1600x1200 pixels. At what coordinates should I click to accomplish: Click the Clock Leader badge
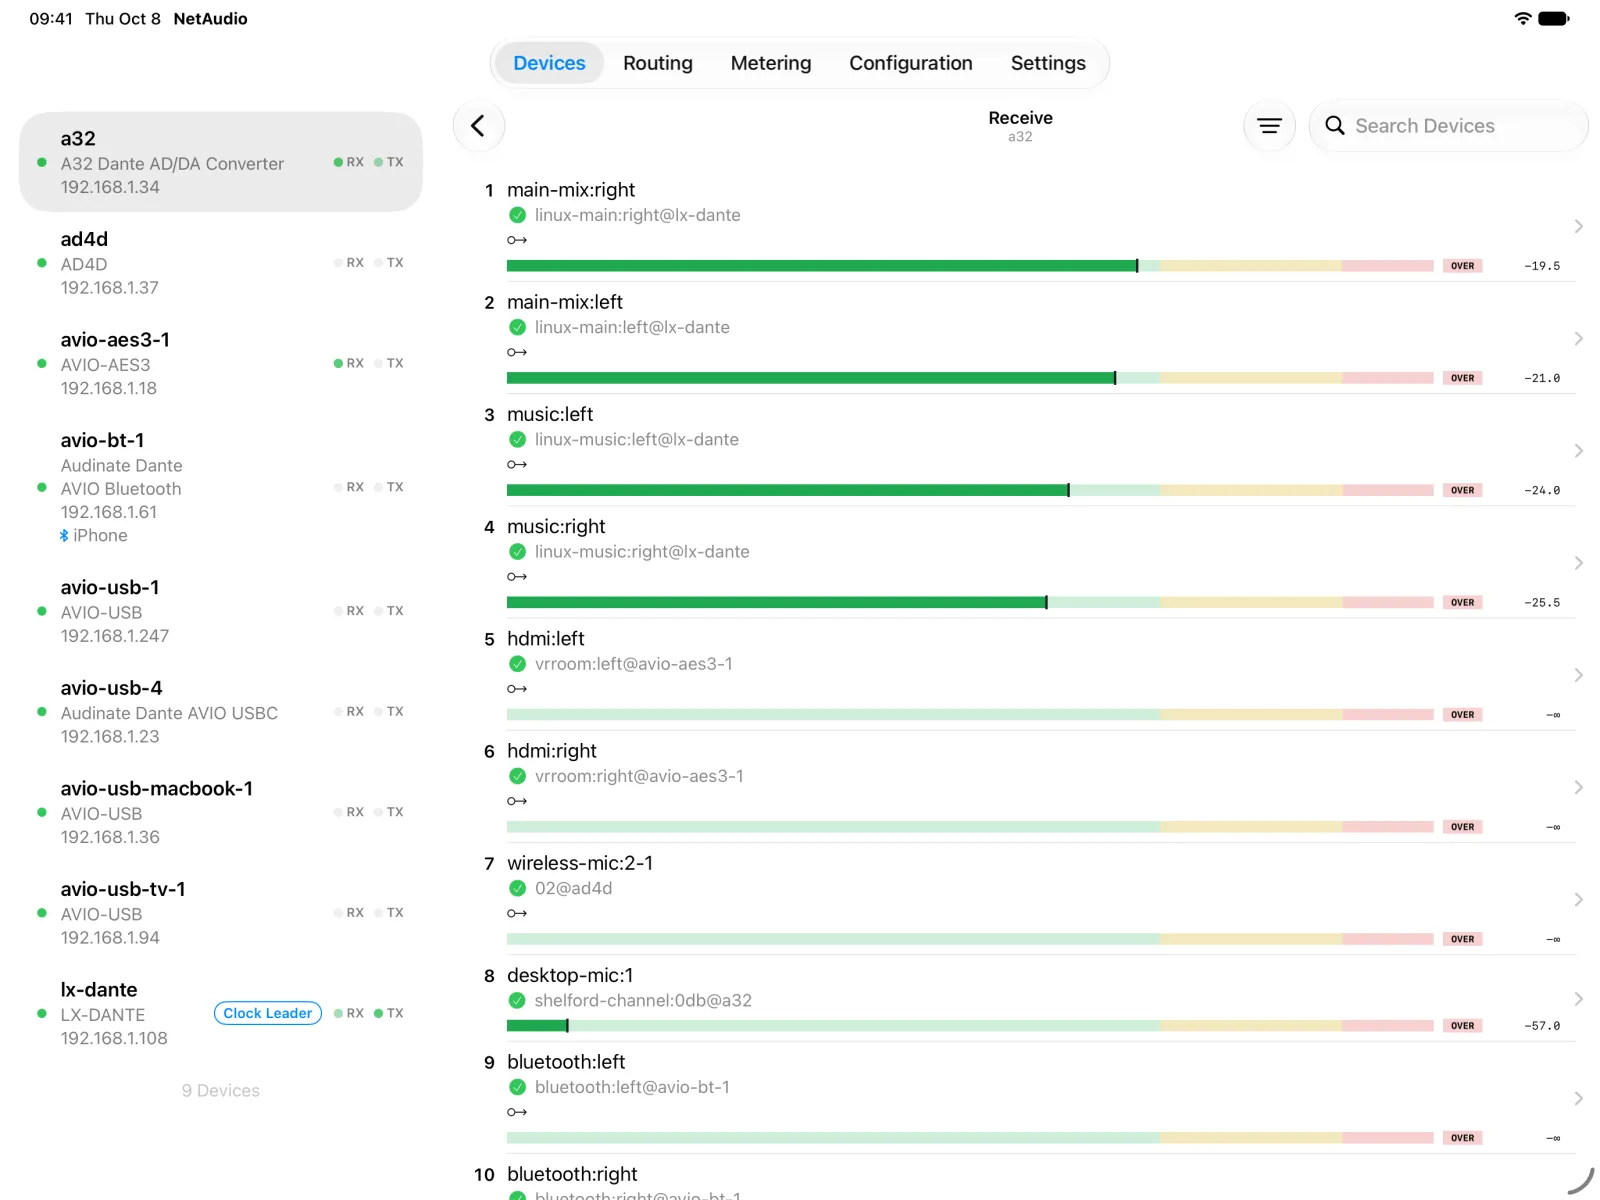(268, 1013)
